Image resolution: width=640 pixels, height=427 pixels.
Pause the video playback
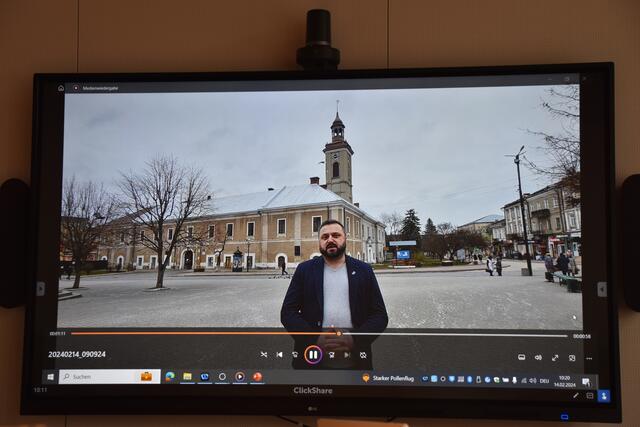pos(313,355)
